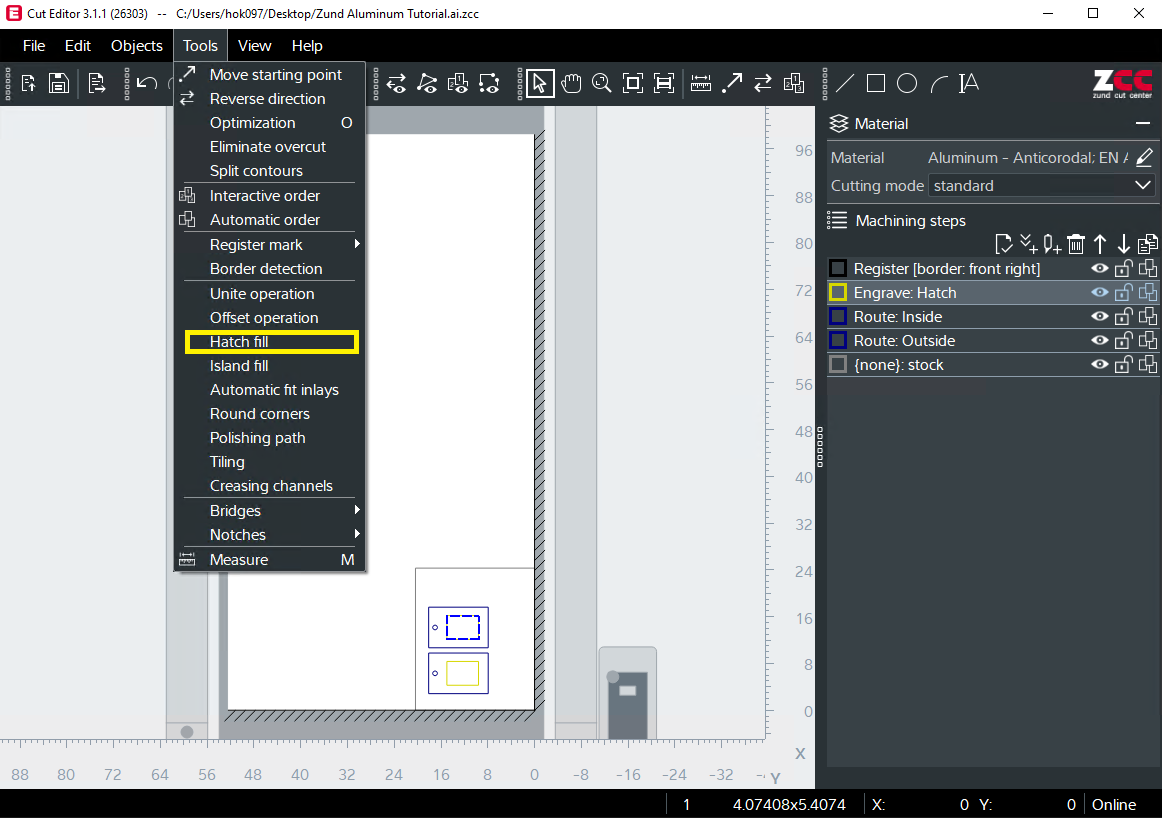The width and height of the screenshot is (1162, 818).
Task: Select the text tool icon
Action: 968,83
